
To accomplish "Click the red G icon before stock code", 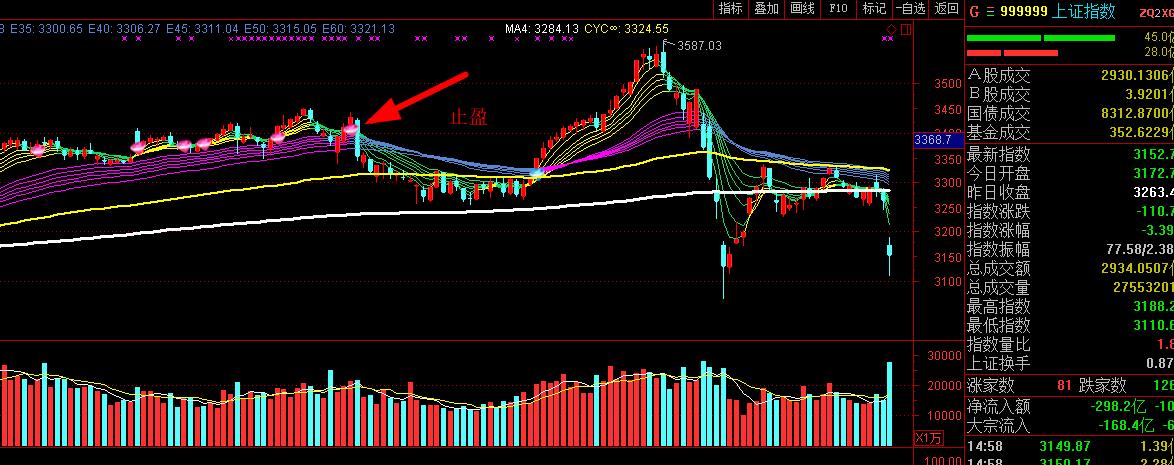I will pos(973,11).
